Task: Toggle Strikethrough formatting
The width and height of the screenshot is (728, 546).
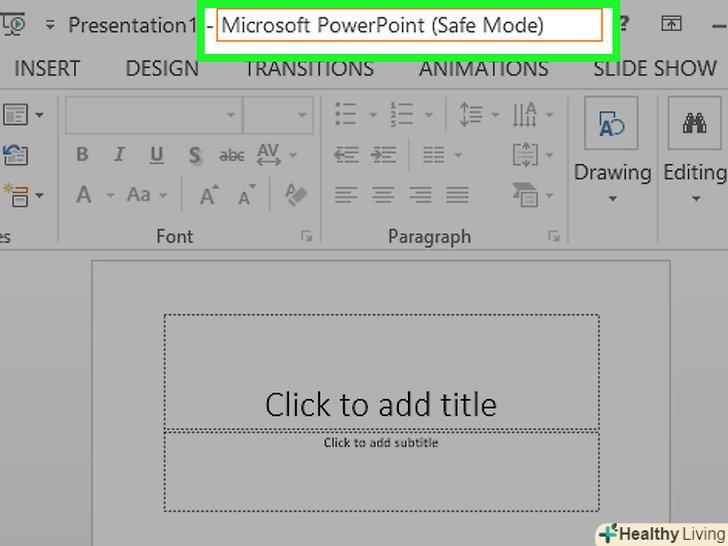Action: [232, 155]
